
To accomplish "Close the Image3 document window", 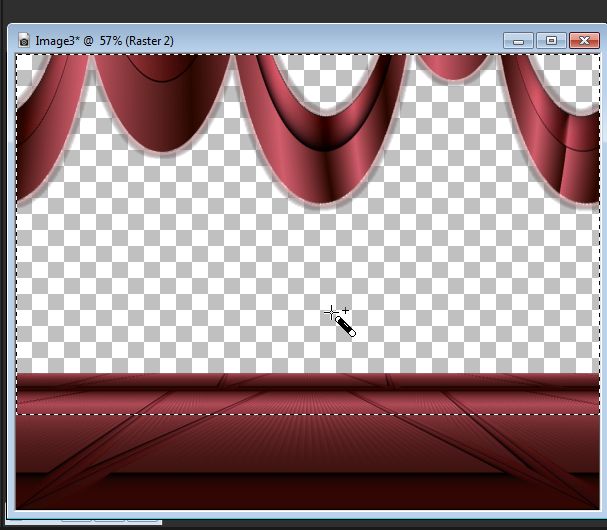I will pyautogui.click(x=584, y=41).
